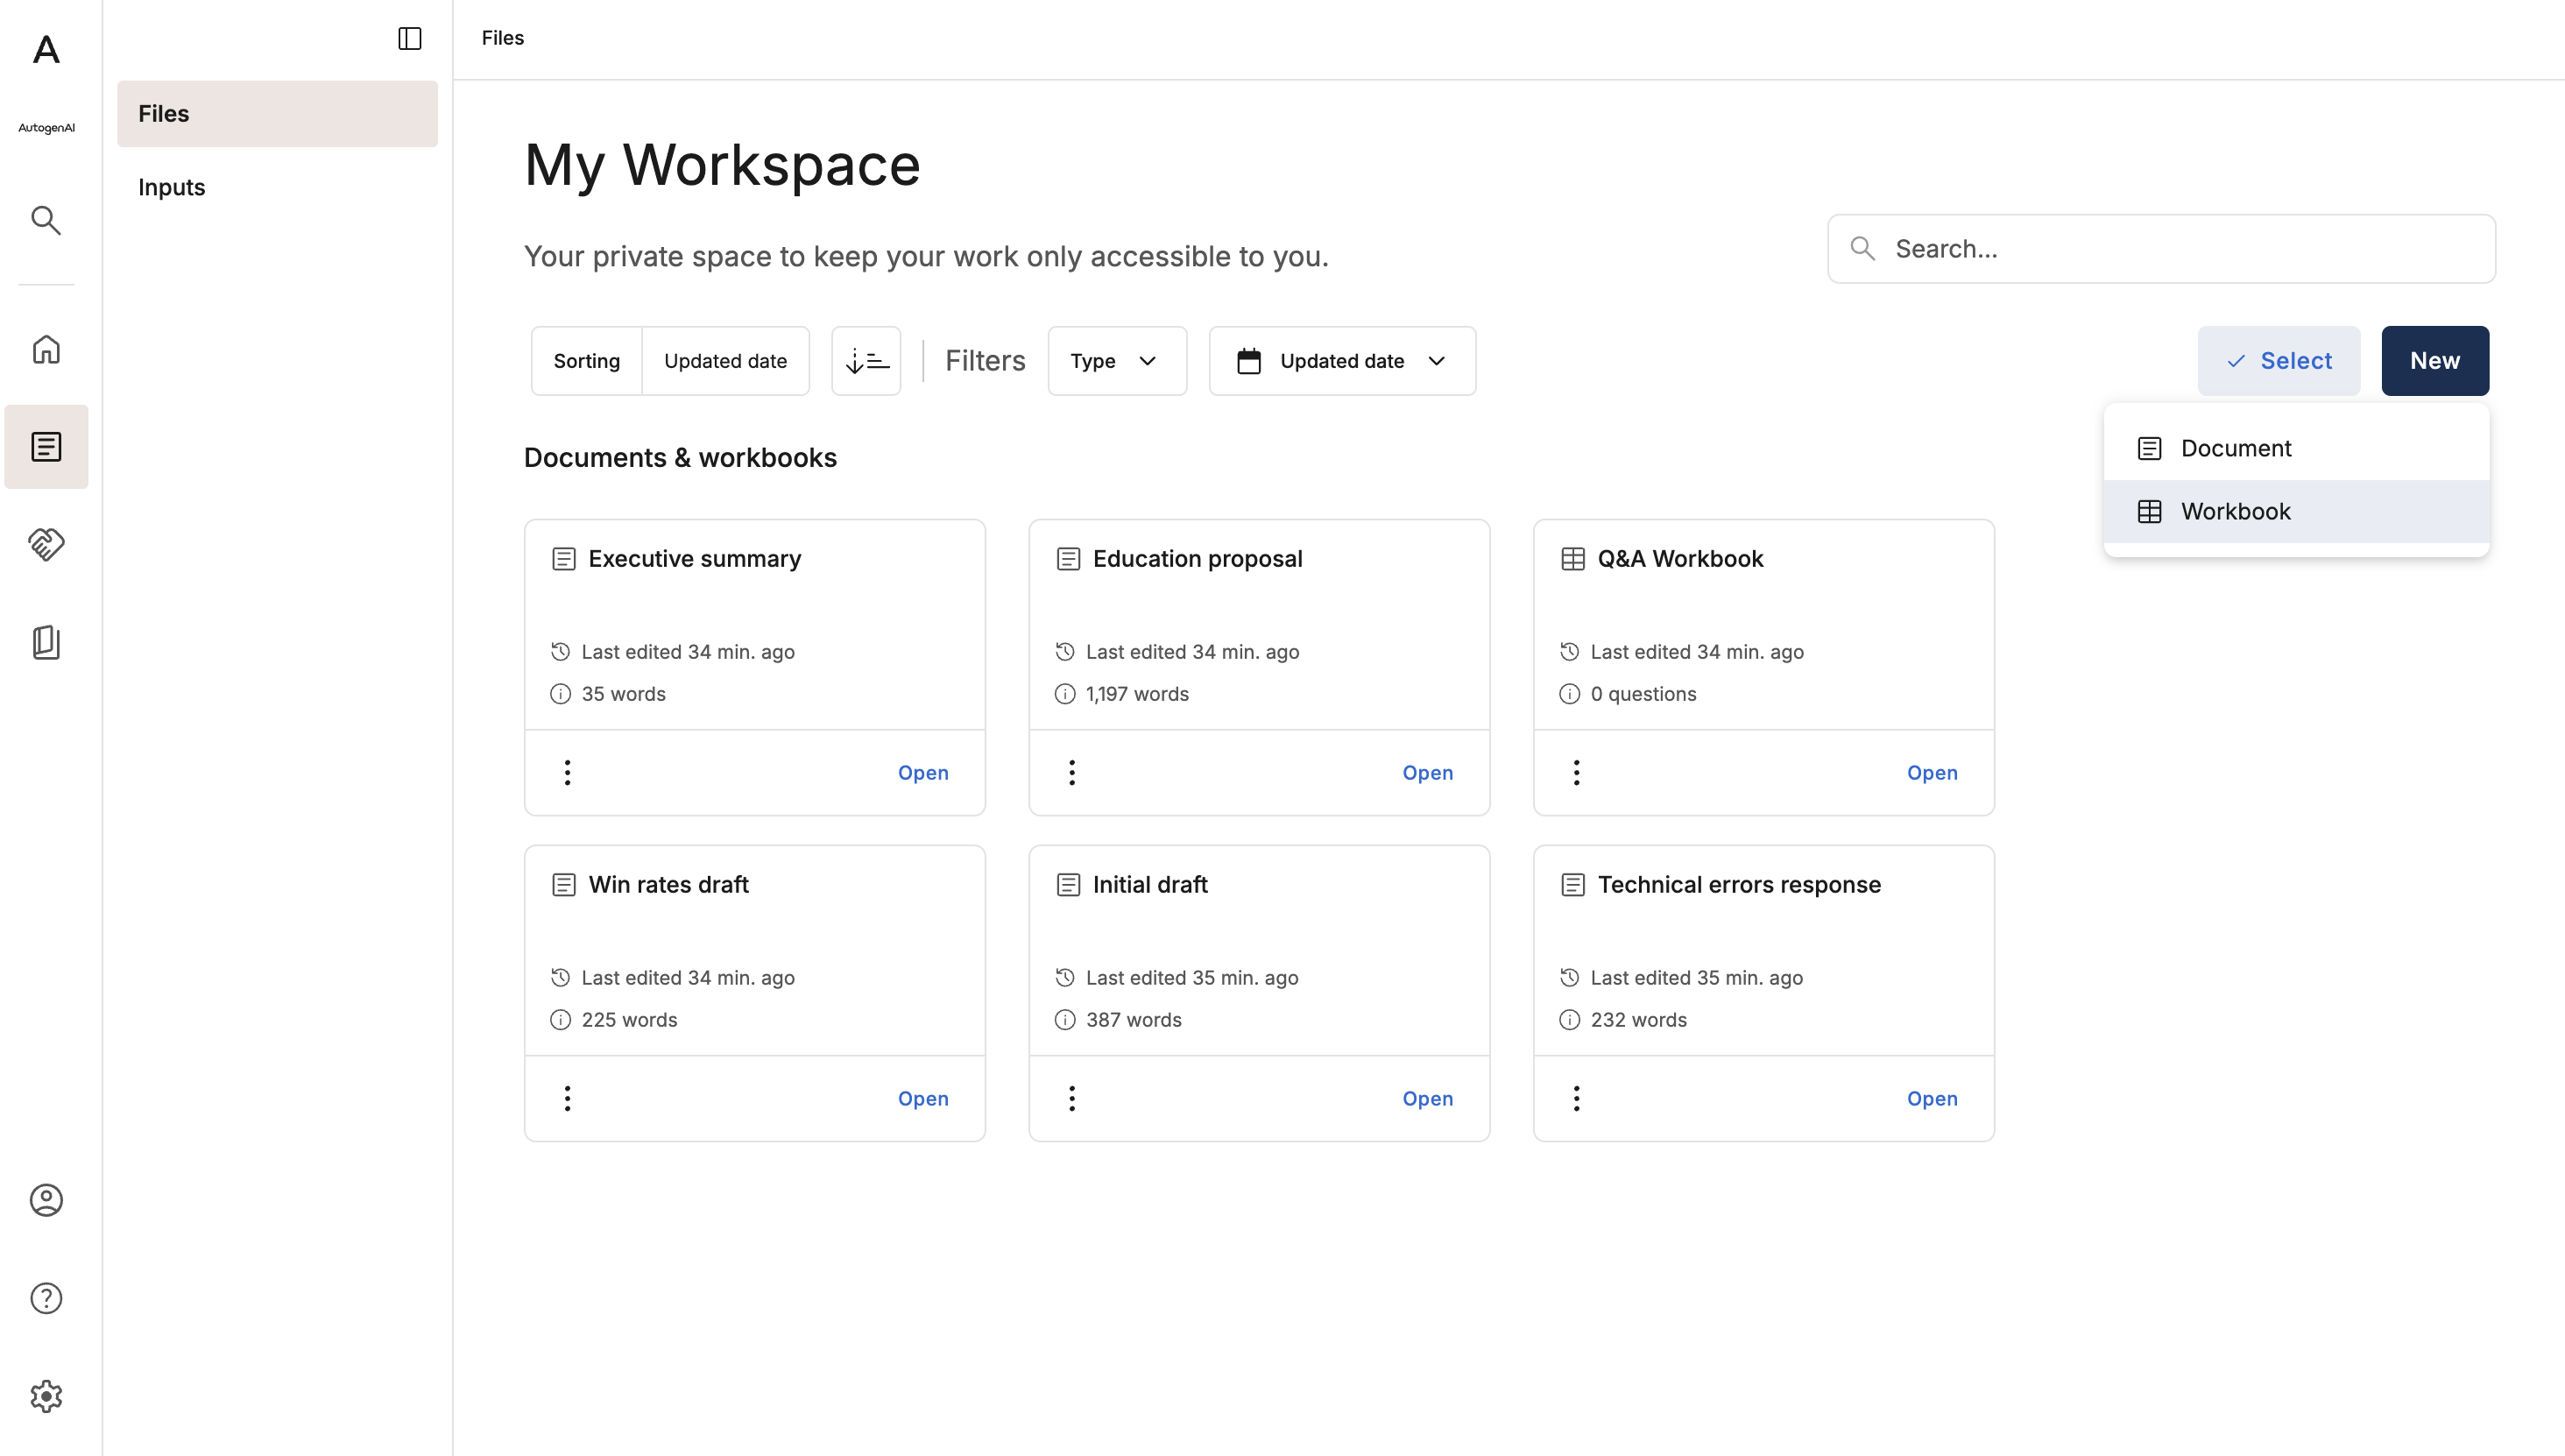Open the settings gear icon
Viewport: 2565px width, 1456px height.
pos(46,1395)
